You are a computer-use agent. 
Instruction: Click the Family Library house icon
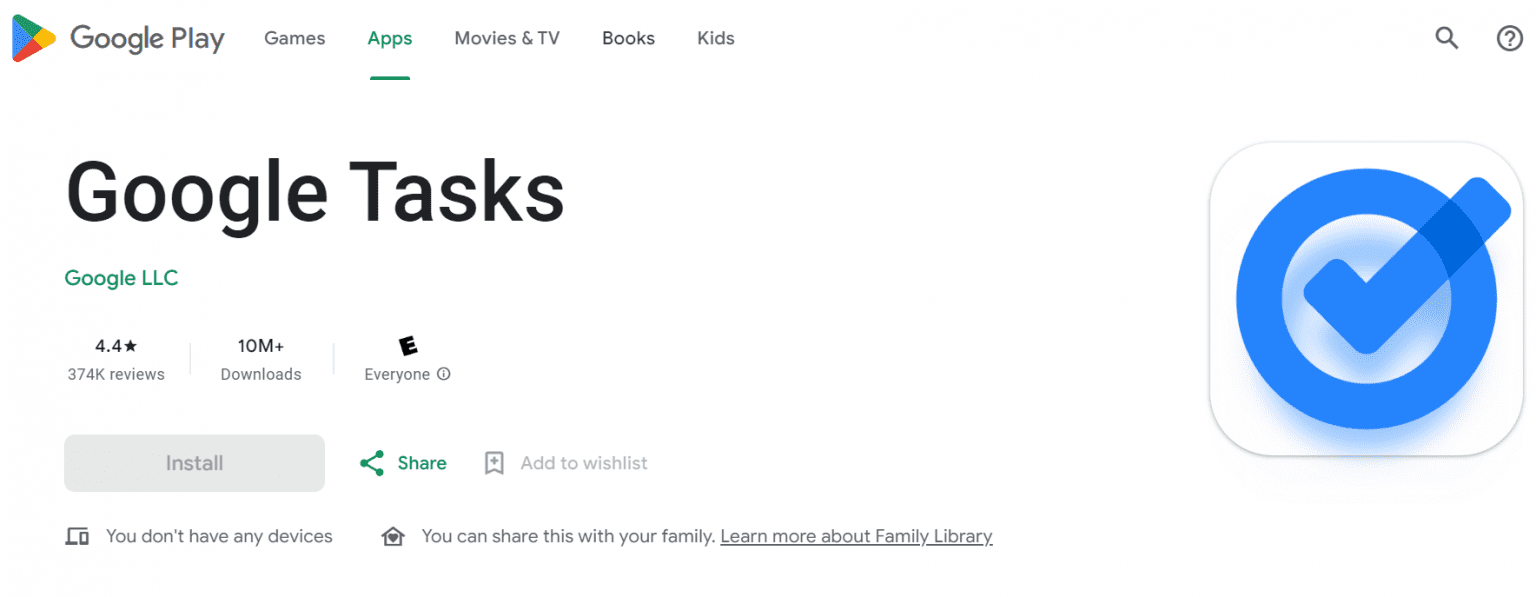coord(393,537)
